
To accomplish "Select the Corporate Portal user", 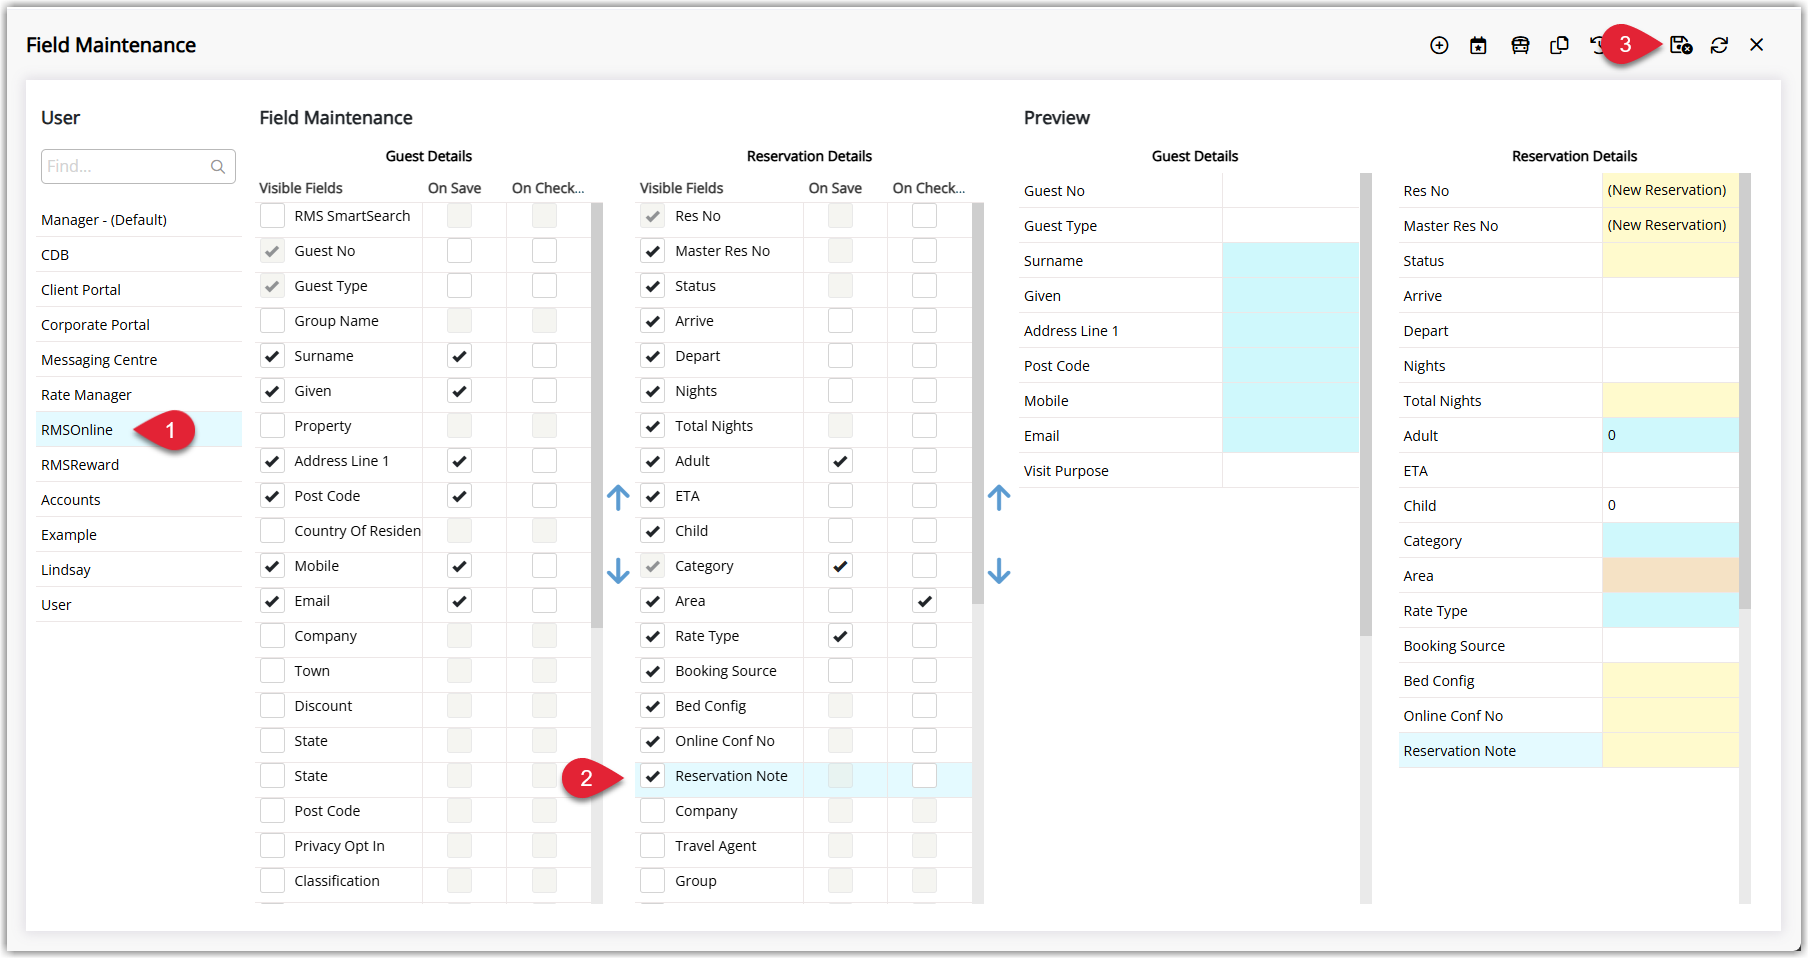I will point(139,325).
